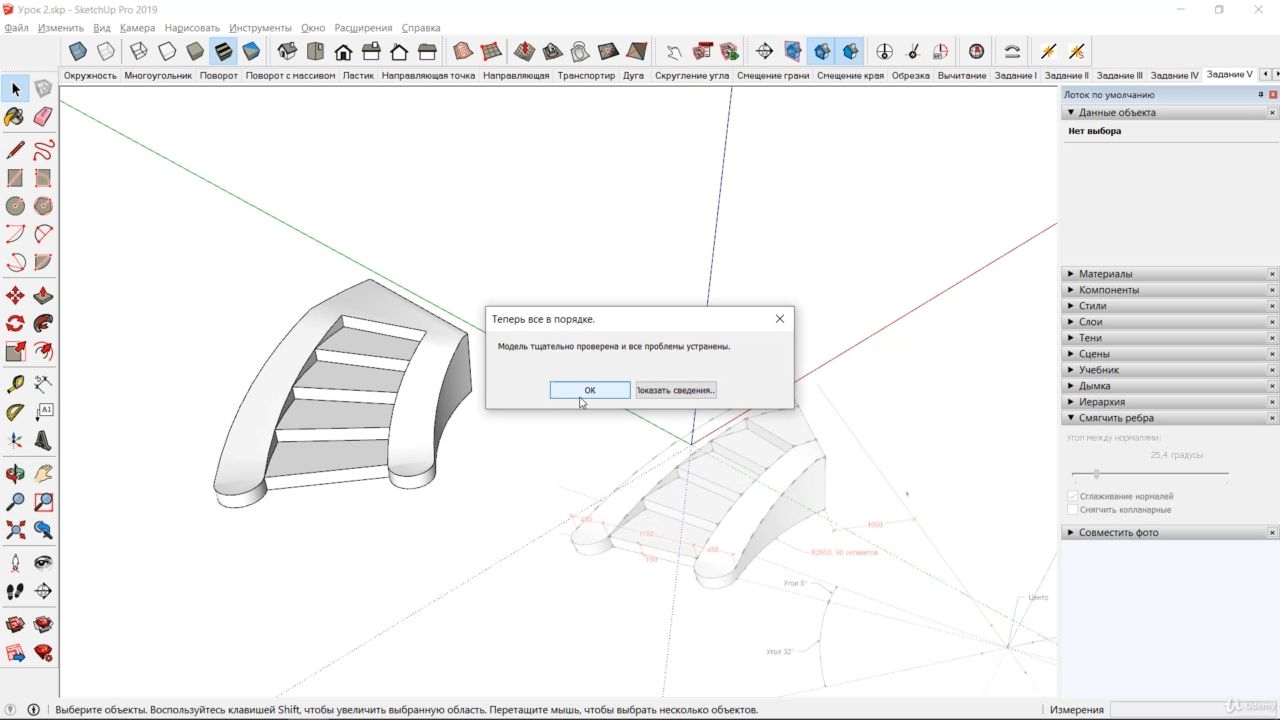Viewport: 1280px width, 720px height.
Task: Toggle the Hidden Line style button
Action: click(x=167, y=51)
